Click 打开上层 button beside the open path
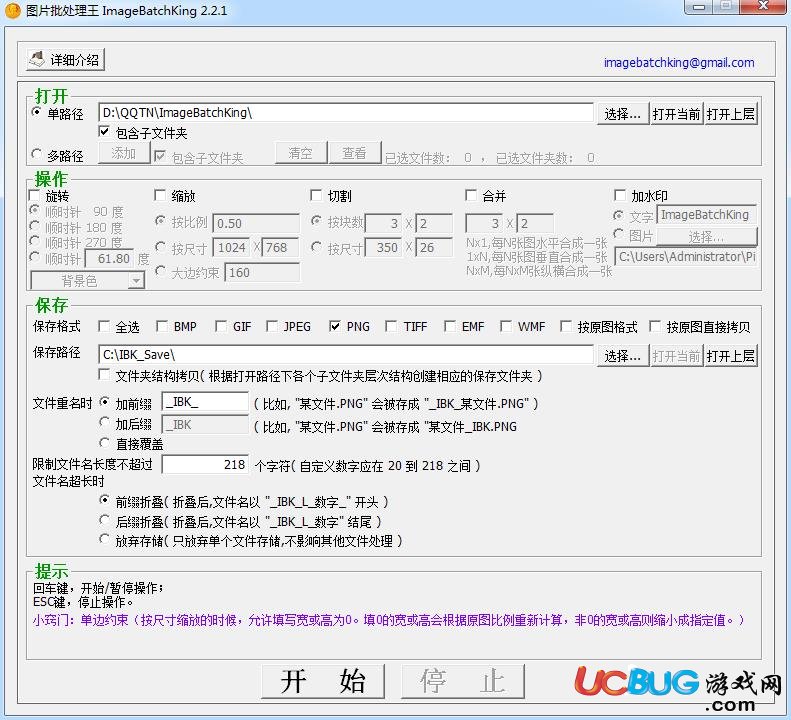Screen dimensions: 791x720 pyautogui.click(x=730, y=114)
